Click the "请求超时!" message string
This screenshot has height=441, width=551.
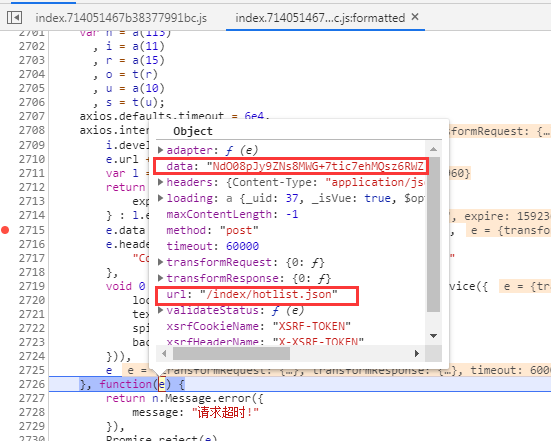(x=225, y=412)
